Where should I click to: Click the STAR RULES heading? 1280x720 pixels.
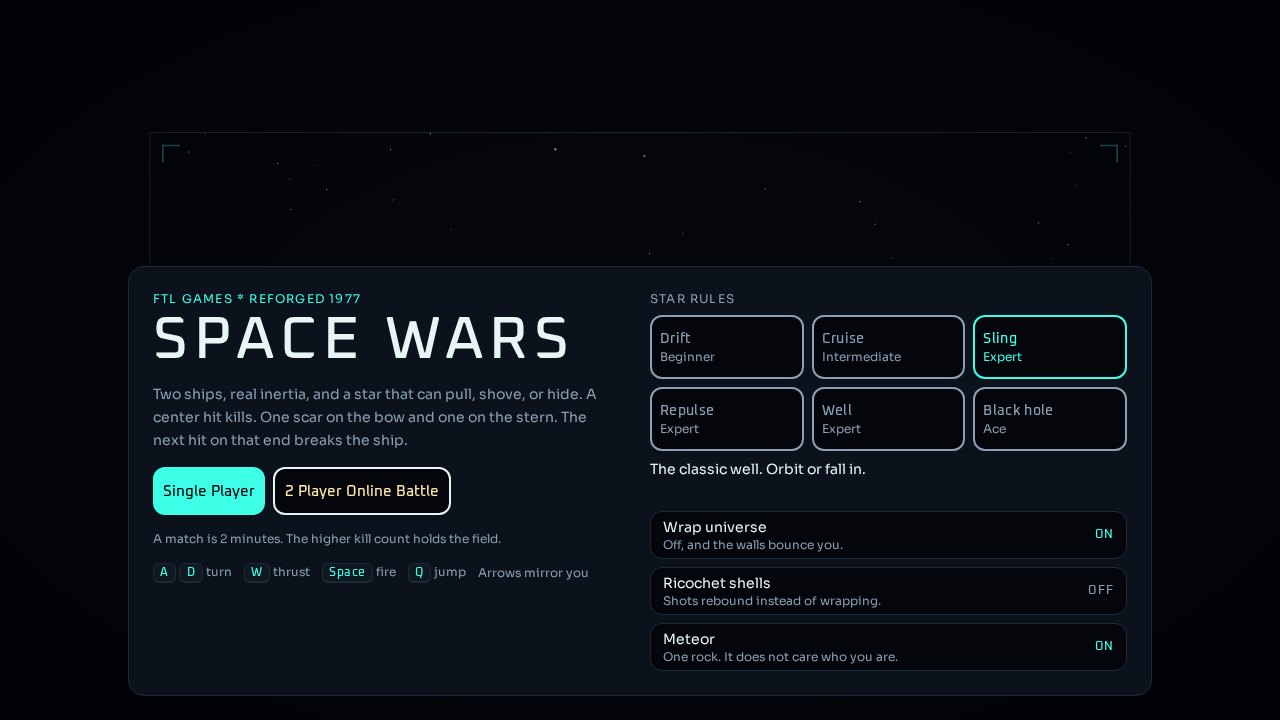692,299
